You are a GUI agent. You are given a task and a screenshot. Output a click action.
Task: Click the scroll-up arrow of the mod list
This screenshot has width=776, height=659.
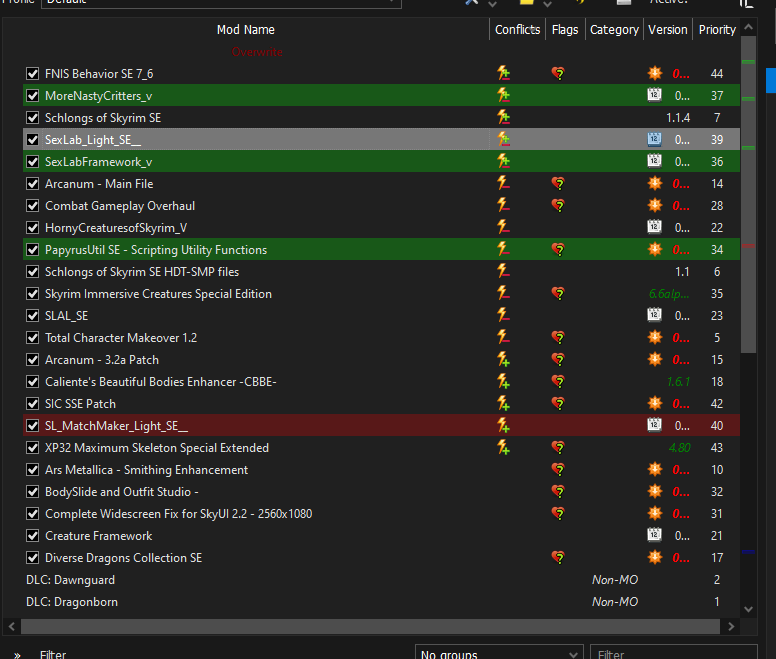[x=748, y=27]
